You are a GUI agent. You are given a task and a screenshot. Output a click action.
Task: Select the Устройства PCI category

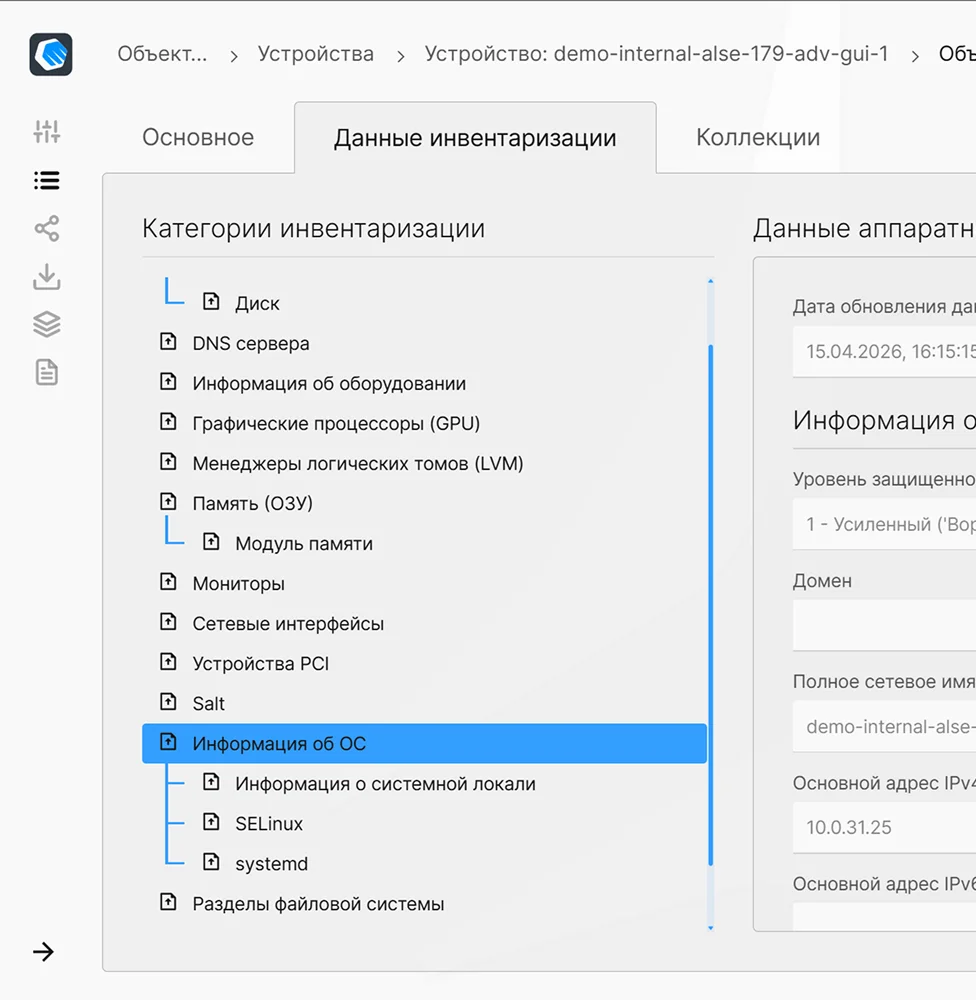tap(261, 664)
